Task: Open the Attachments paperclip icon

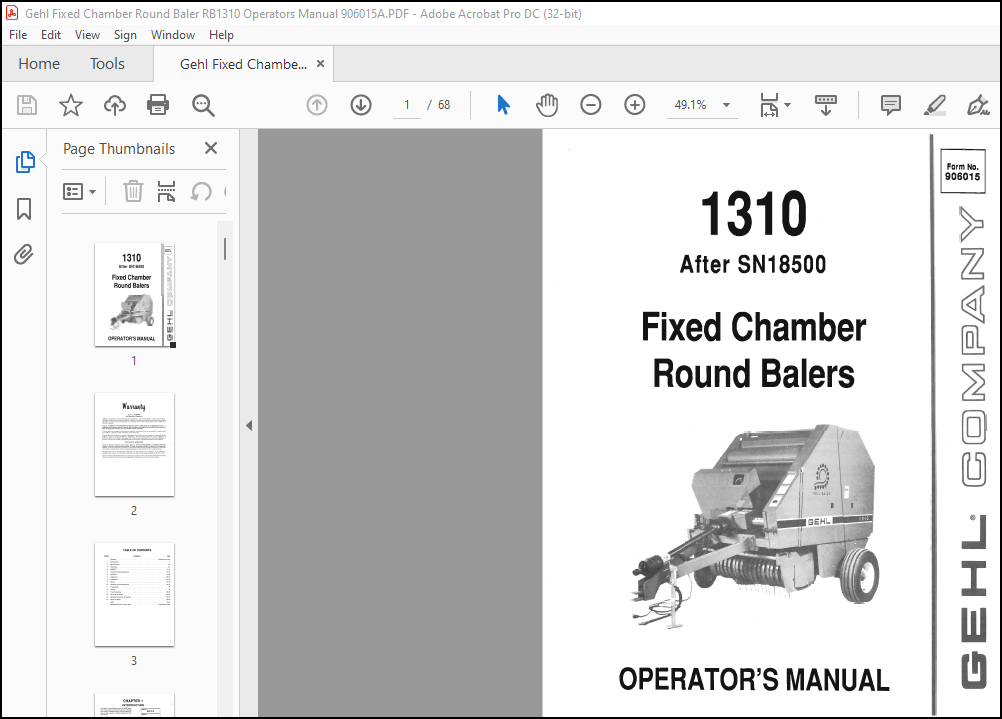Action: point(24,254)
